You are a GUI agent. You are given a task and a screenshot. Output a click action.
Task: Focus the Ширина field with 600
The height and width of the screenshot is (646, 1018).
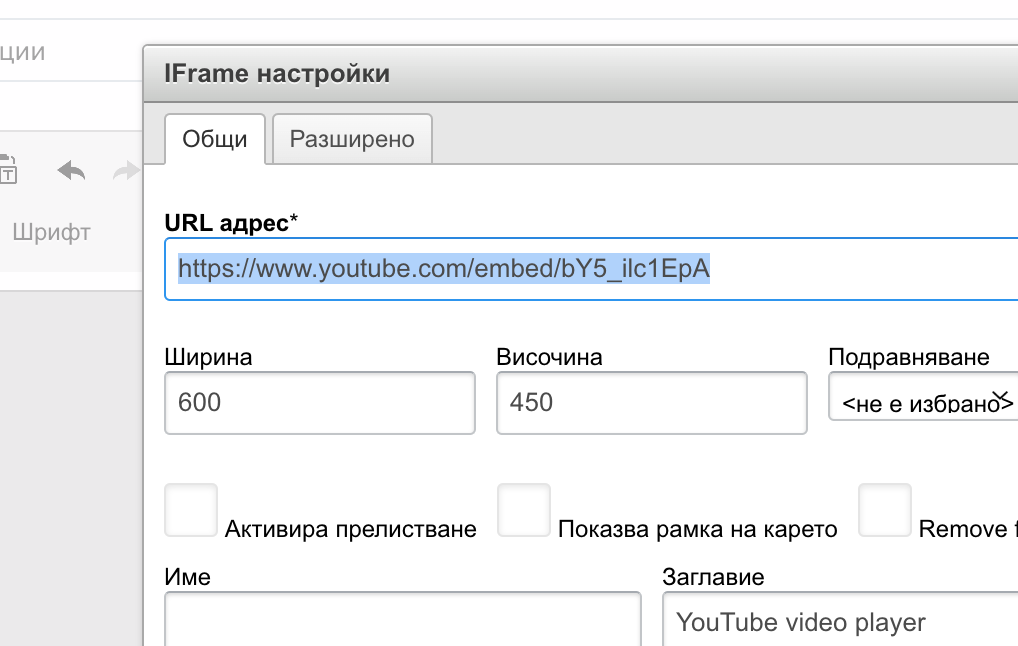[x=320, y=403]
